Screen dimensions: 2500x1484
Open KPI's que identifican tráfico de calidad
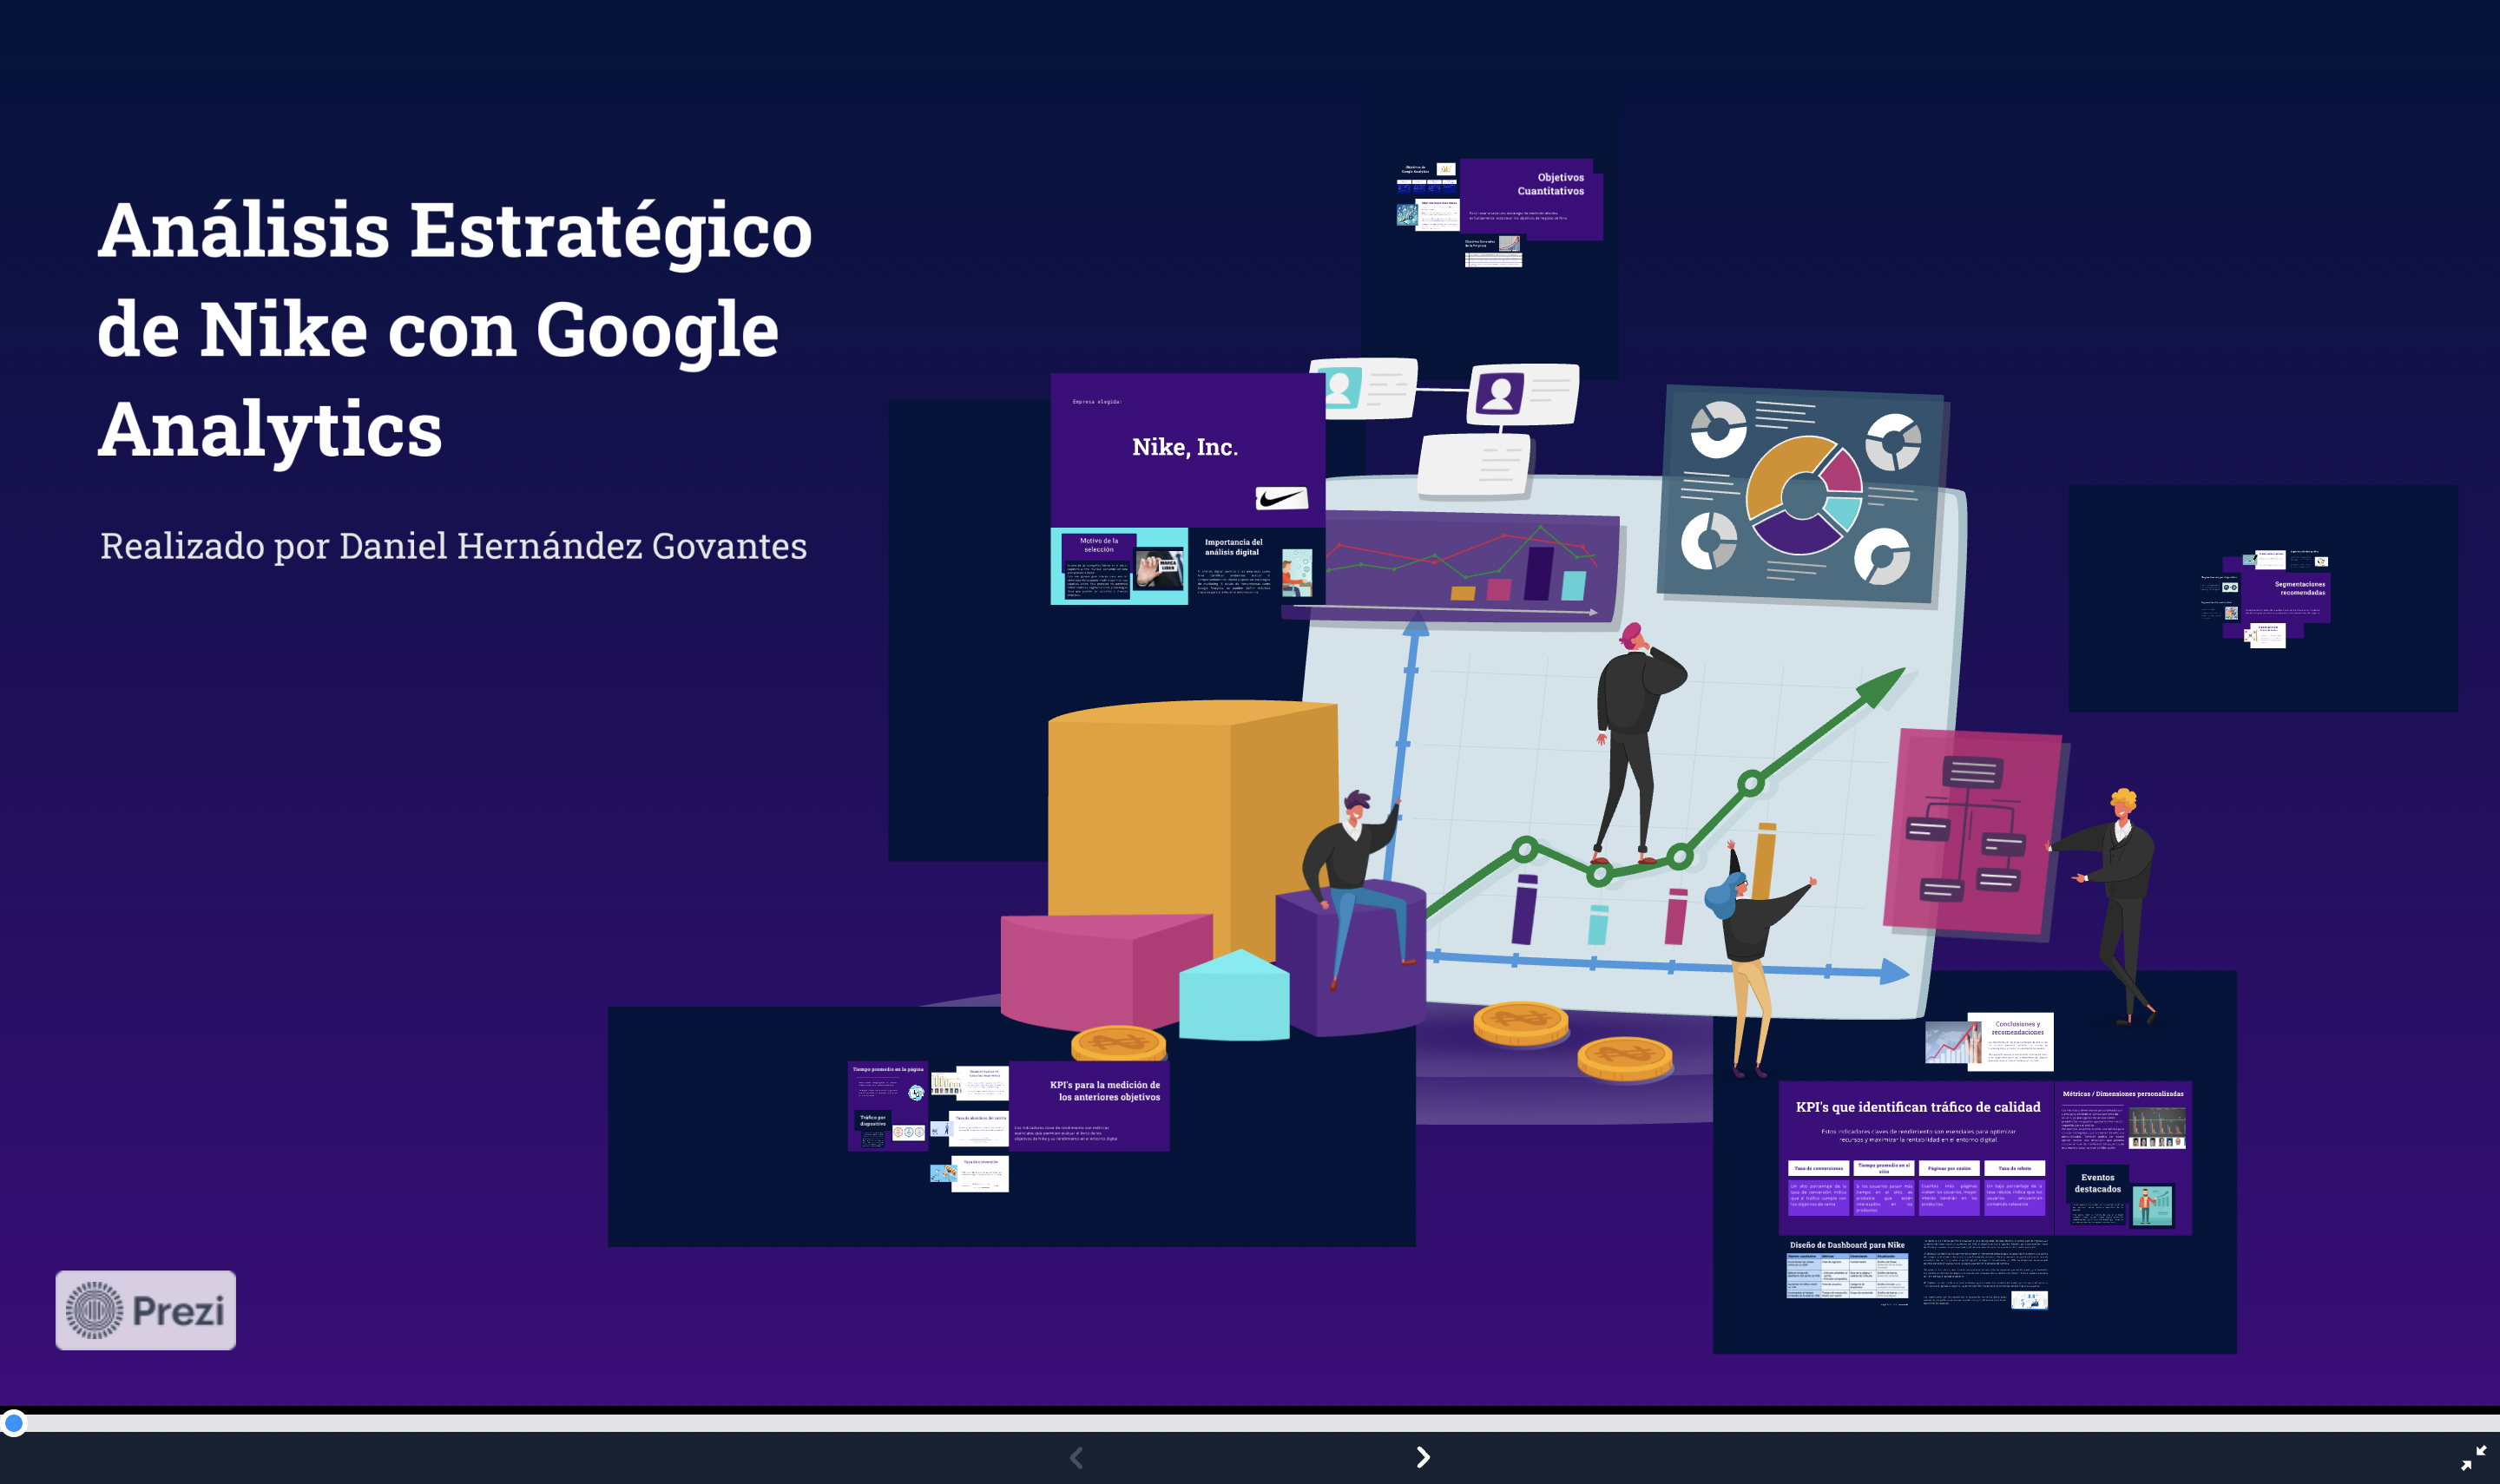point(1916,1156)
